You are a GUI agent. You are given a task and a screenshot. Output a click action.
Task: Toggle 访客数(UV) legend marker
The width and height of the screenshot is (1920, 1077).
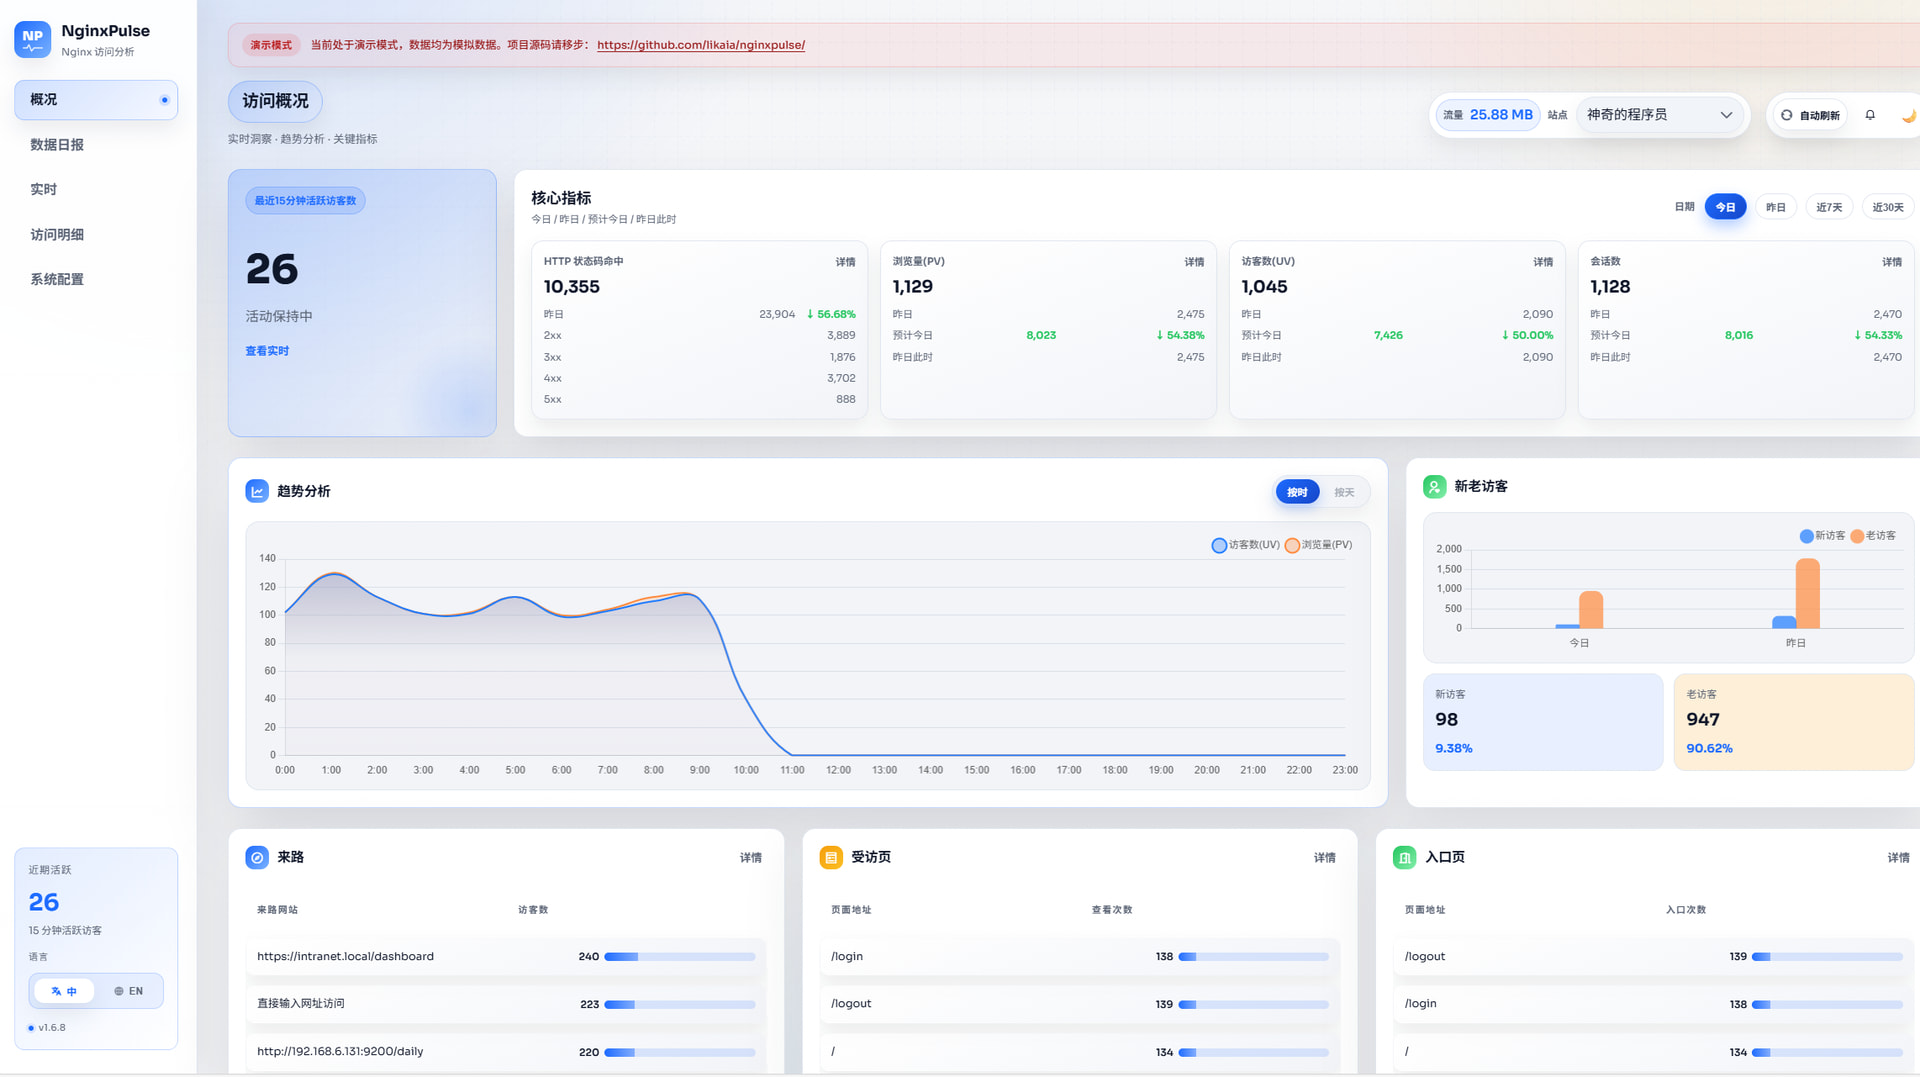click(1219, 546)
